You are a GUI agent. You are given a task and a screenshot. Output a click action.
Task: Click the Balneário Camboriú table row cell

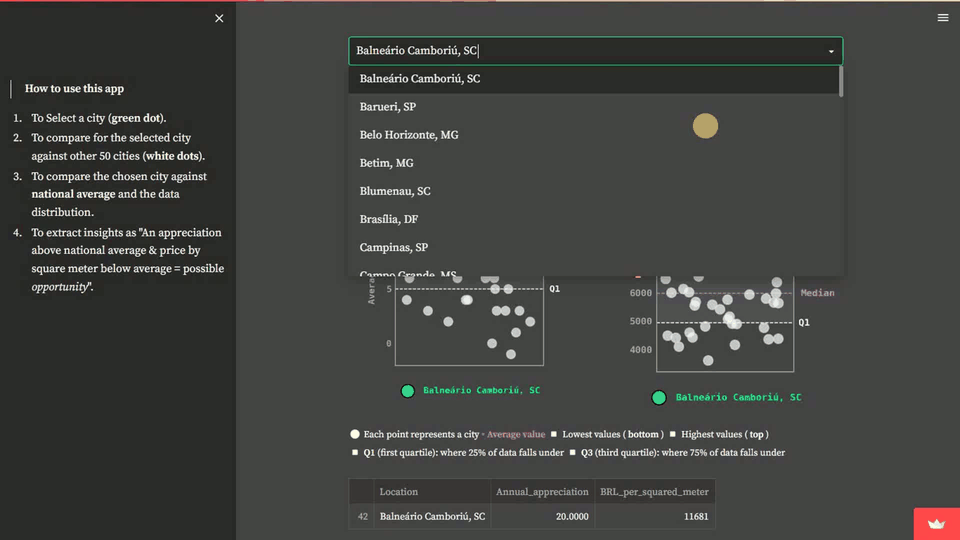tap(432, 517)
